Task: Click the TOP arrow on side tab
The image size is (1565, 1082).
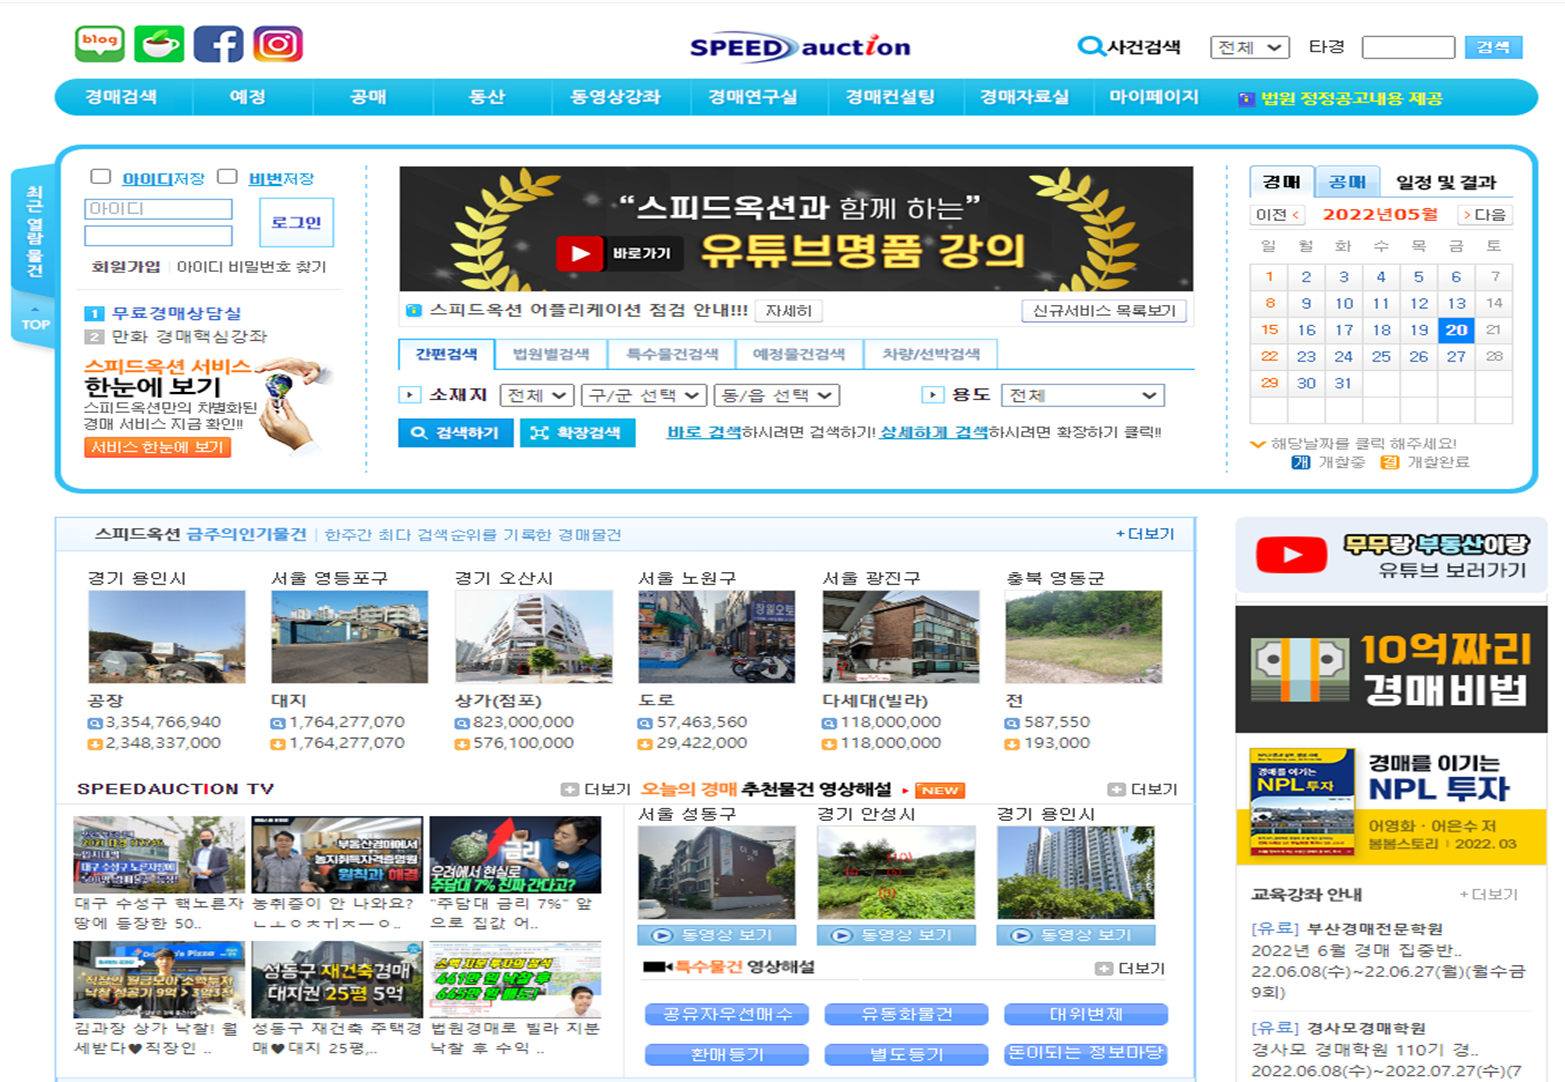Action: (36, 319)
